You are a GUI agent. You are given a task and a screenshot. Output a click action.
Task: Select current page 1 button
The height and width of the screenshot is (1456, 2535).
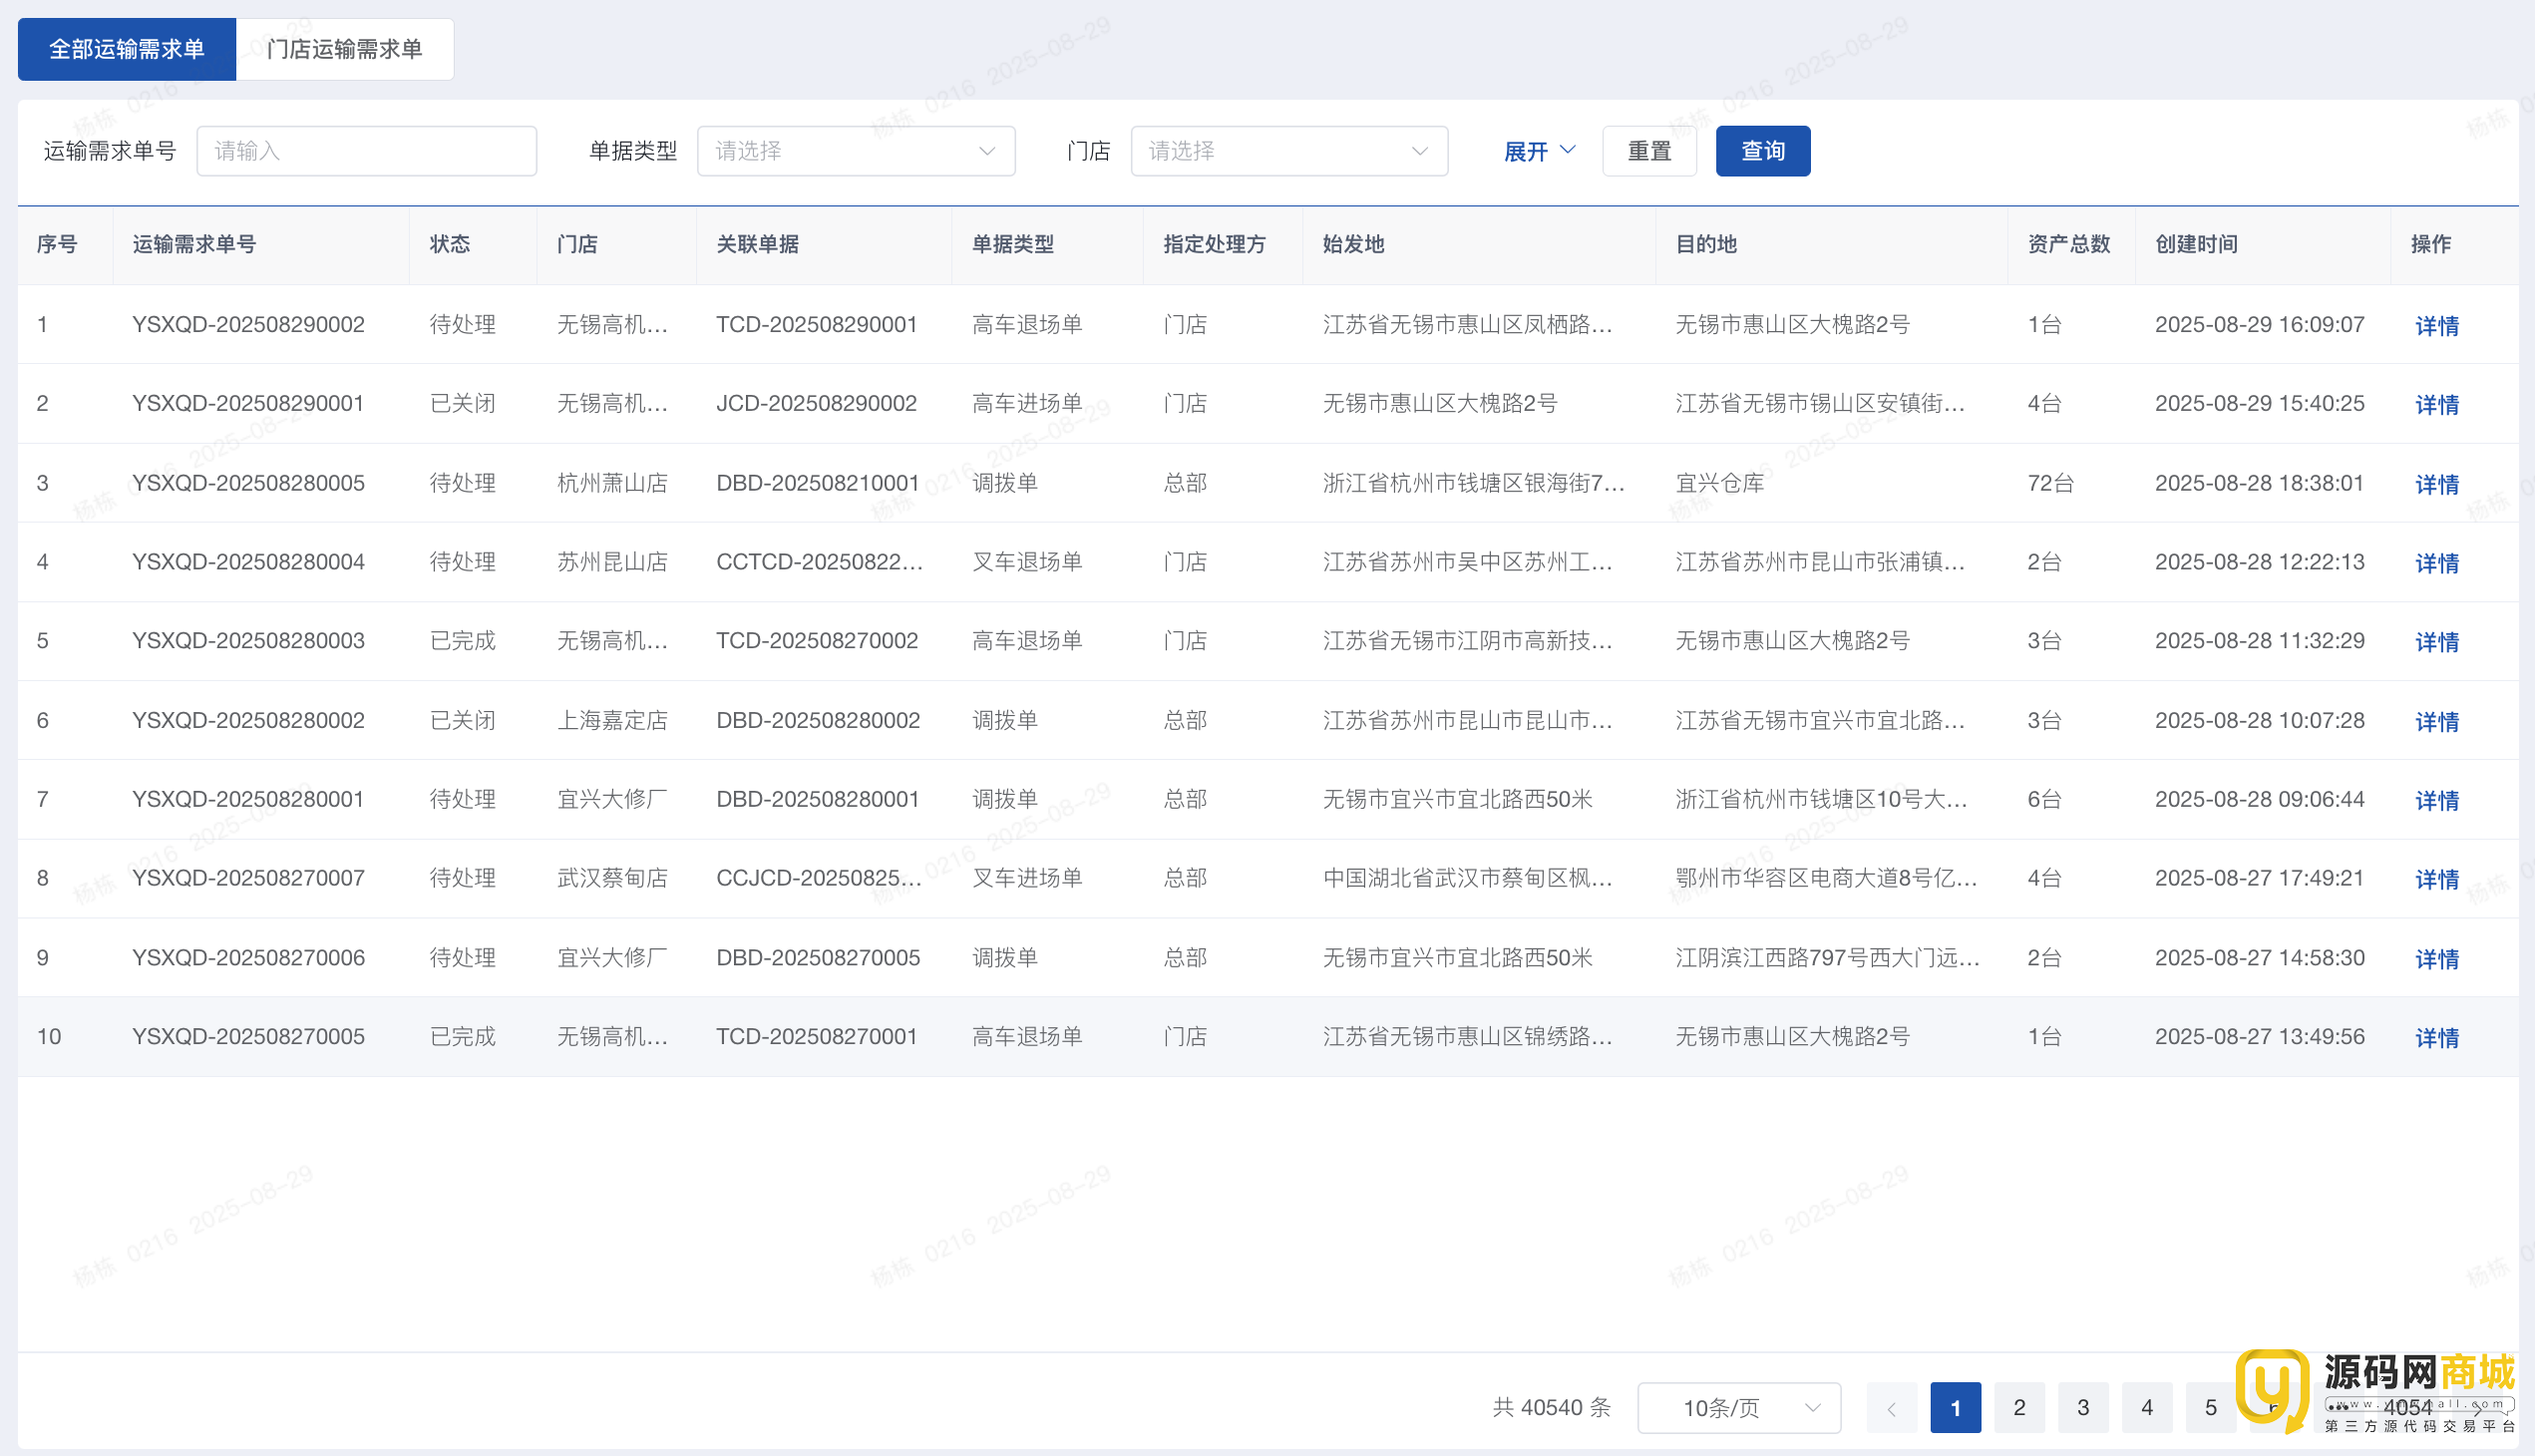[1955, 1408]
